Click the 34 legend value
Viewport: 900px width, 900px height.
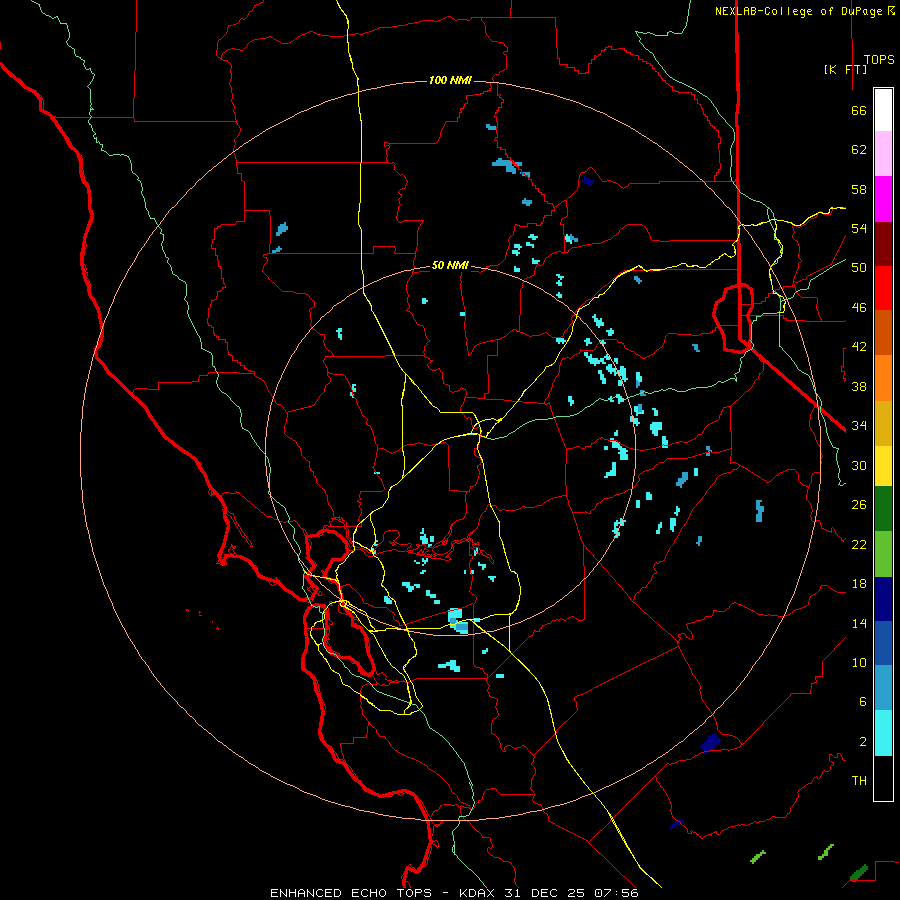click(x=859, y=426)
